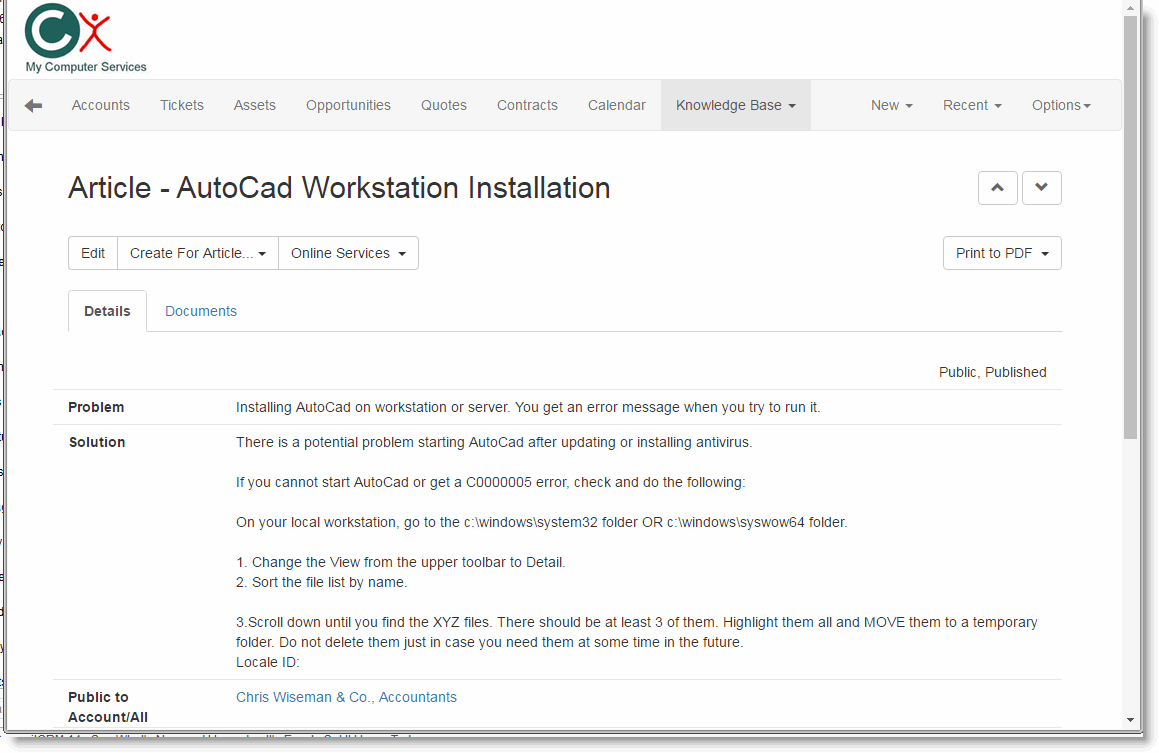Open the Knowledge Base dropdown menu
This screenshot has height=753, width=1159.
(x=735, y=106)
